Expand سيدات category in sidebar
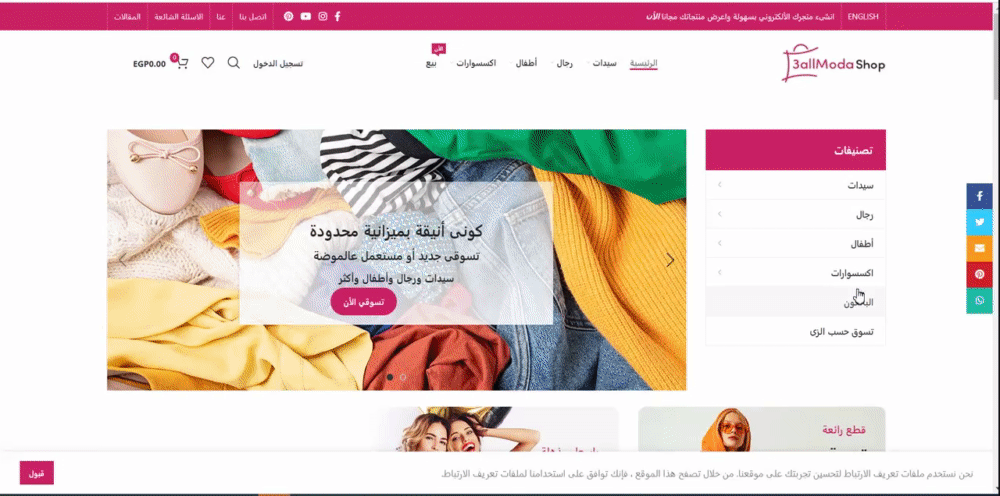Viewport: 1000px width, 496px height. click(795, 186)
